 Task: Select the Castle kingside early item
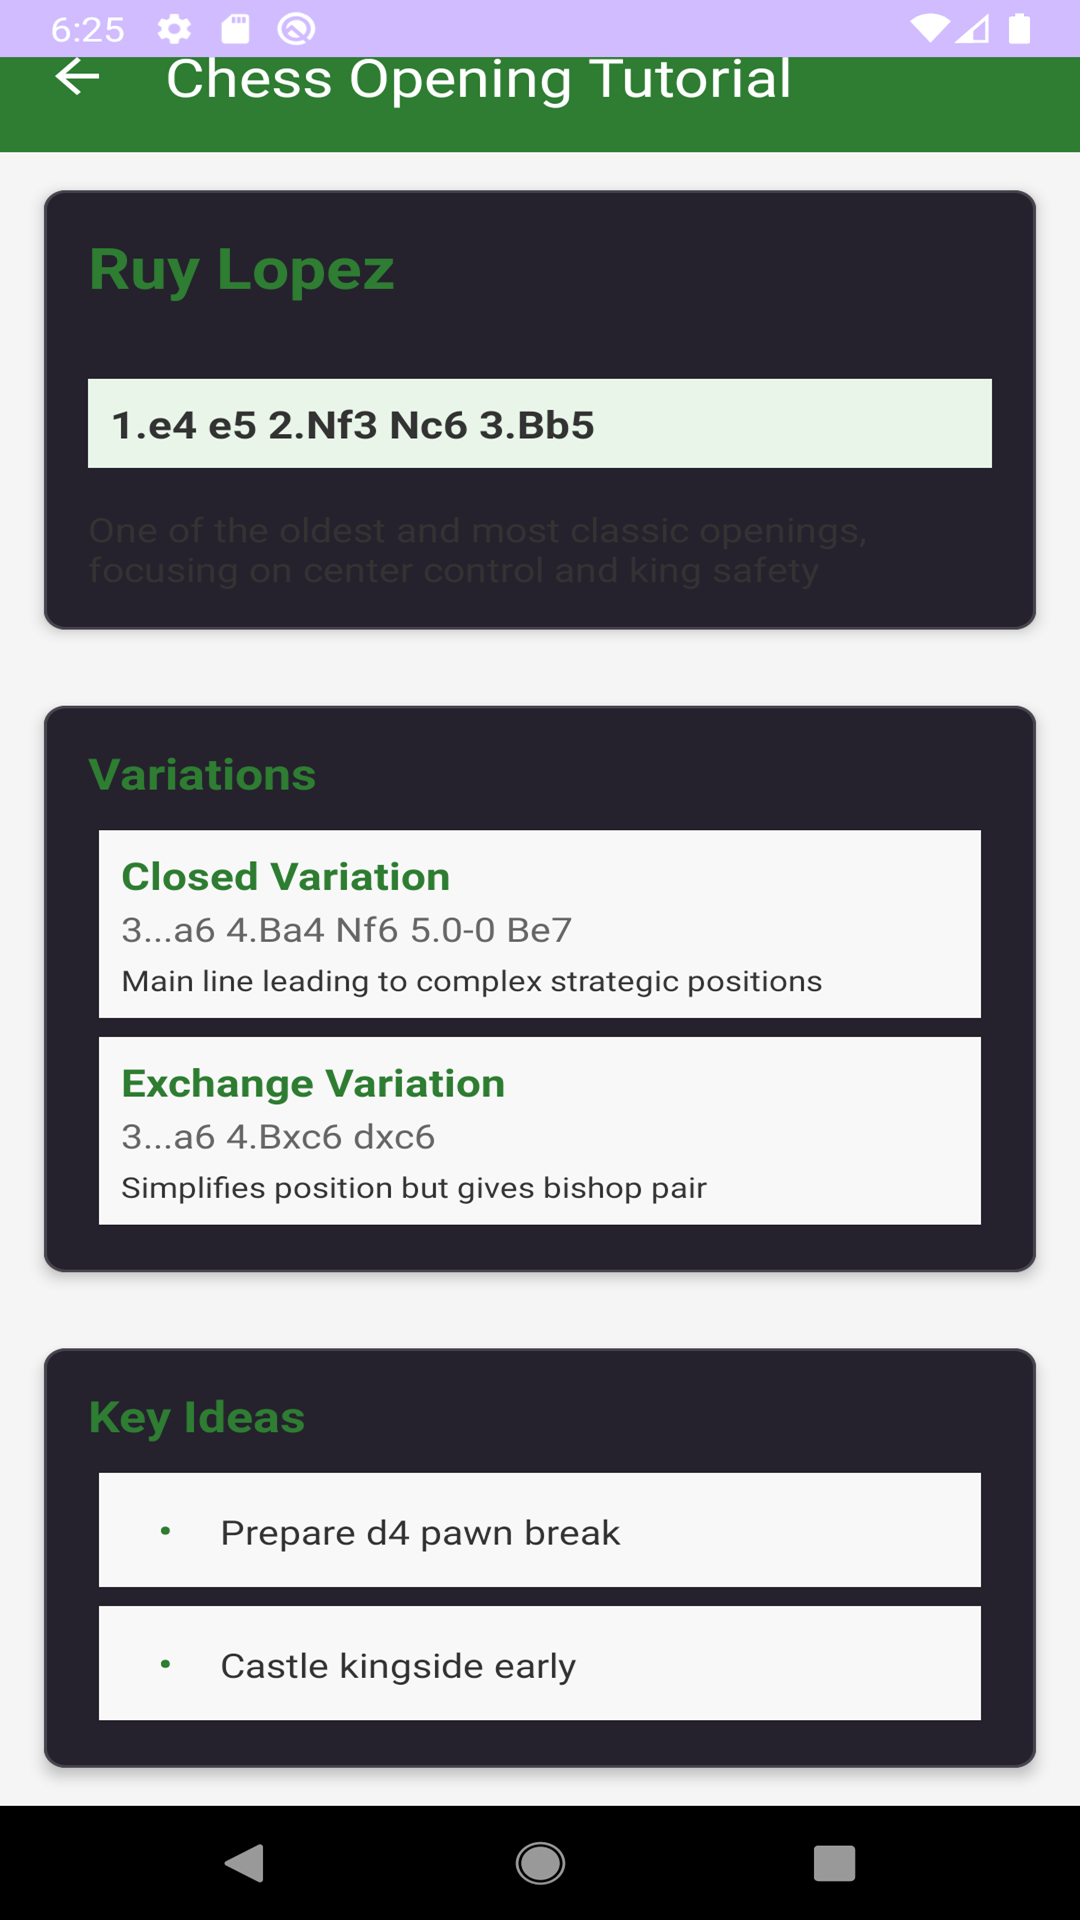point(540,1663)
